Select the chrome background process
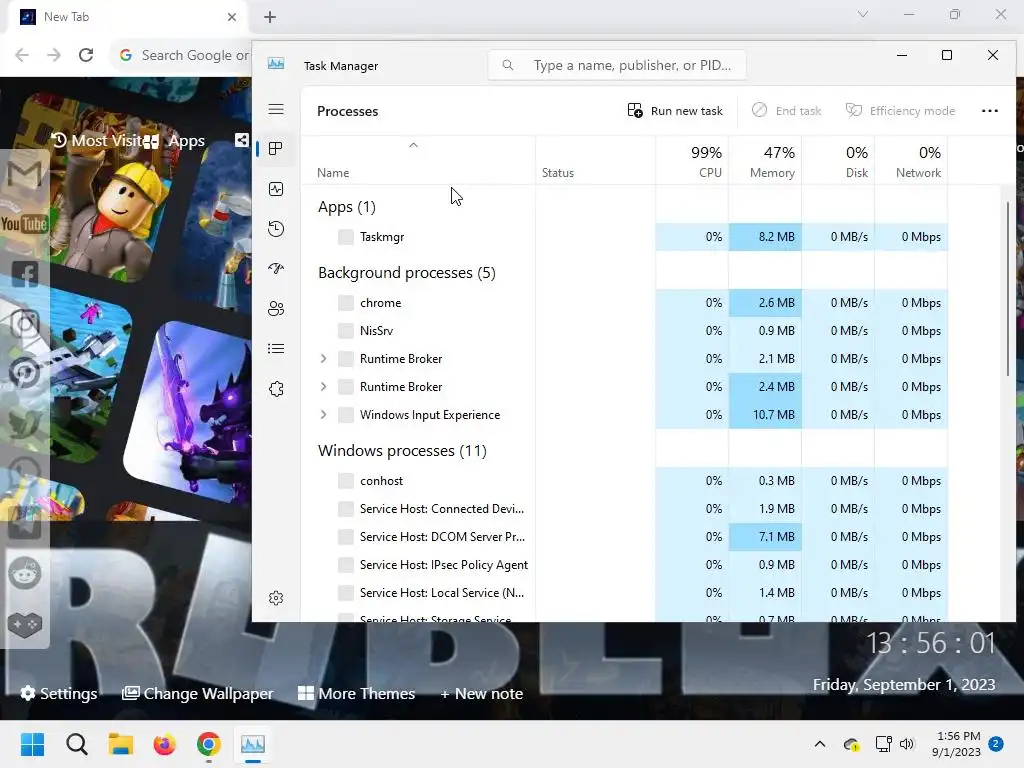The height and width of the screenshot is (768, 1024). coord(625,303)
